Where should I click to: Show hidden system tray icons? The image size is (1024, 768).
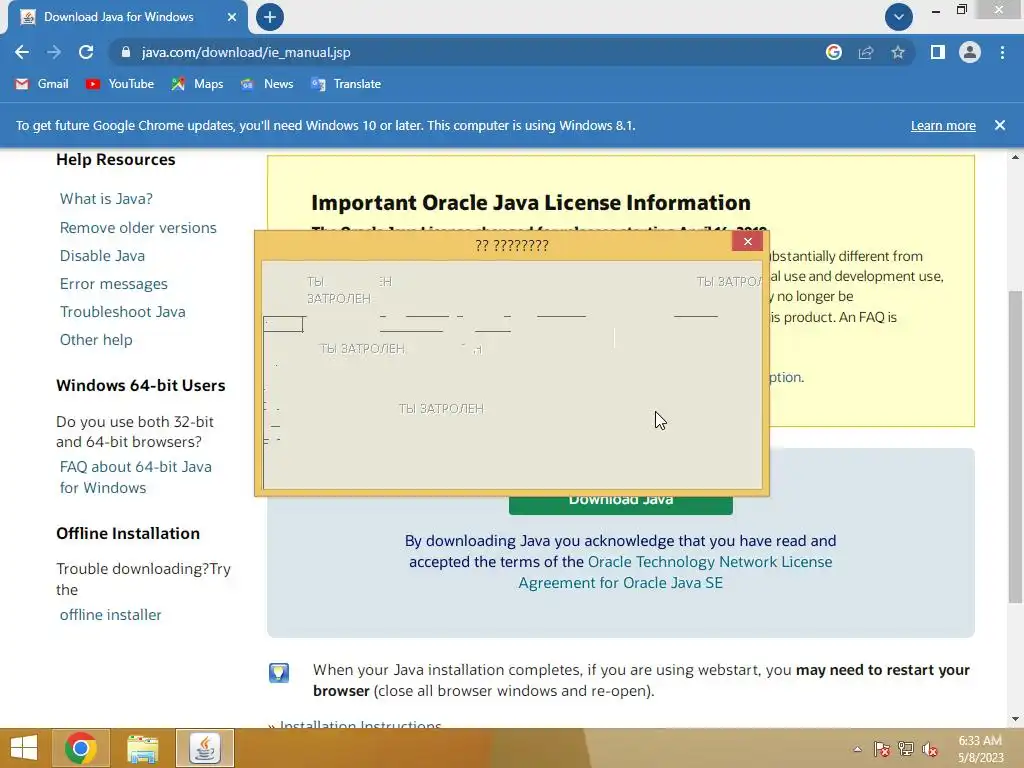857,749
